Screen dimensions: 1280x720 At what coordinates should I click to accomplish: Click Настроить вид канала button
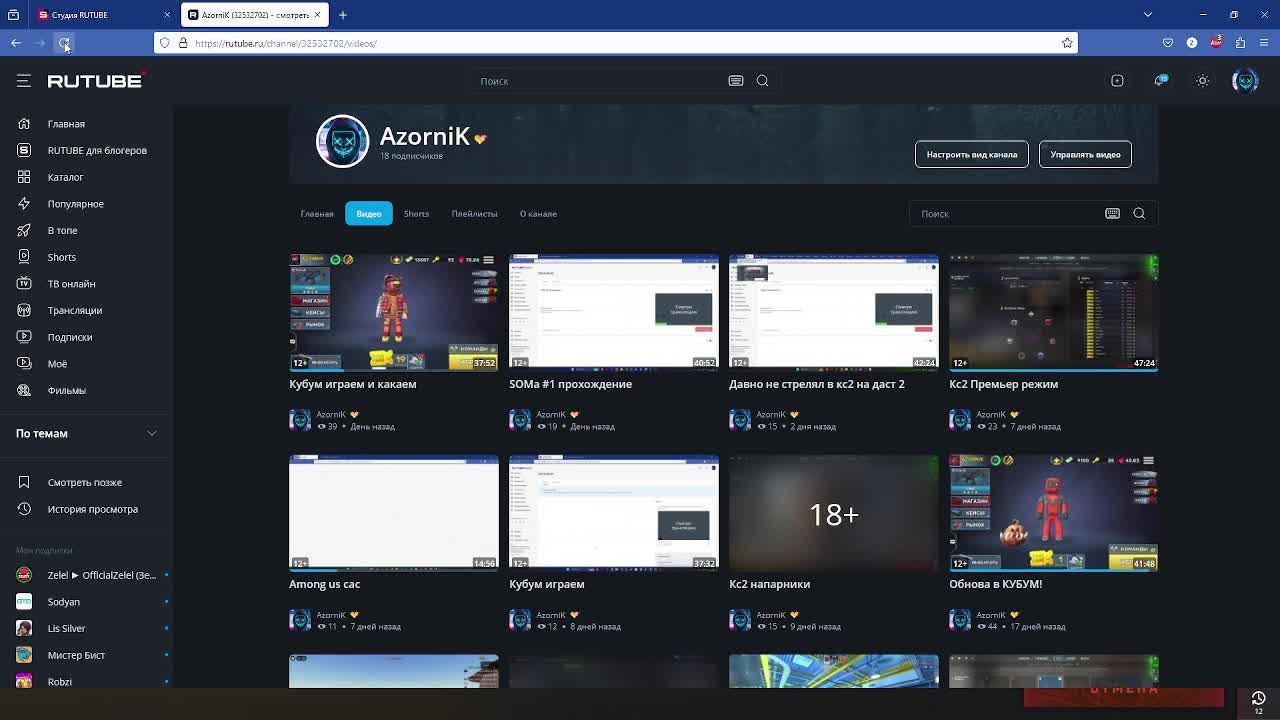click(x=971, y=154)
